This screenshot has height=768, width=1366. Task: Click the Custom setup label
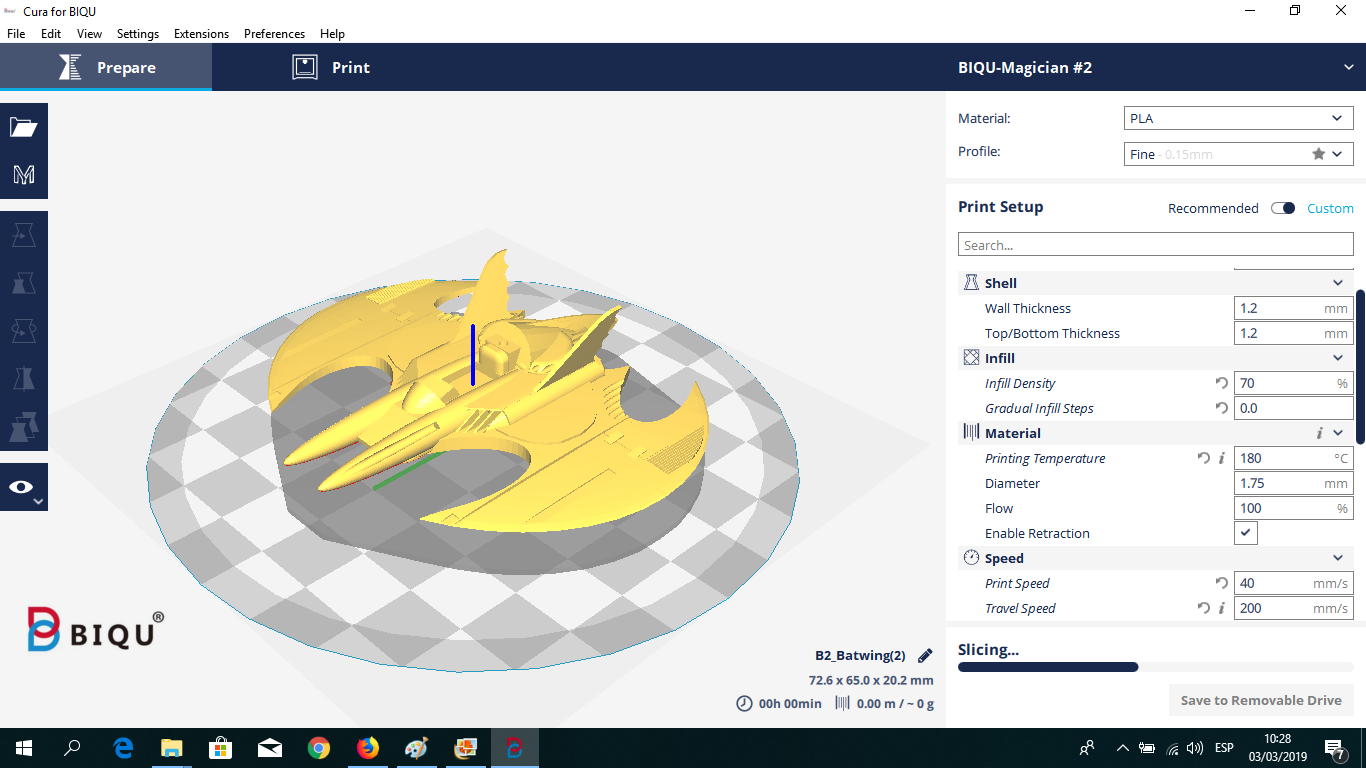pyautogui.click(x=1330, y=208)
